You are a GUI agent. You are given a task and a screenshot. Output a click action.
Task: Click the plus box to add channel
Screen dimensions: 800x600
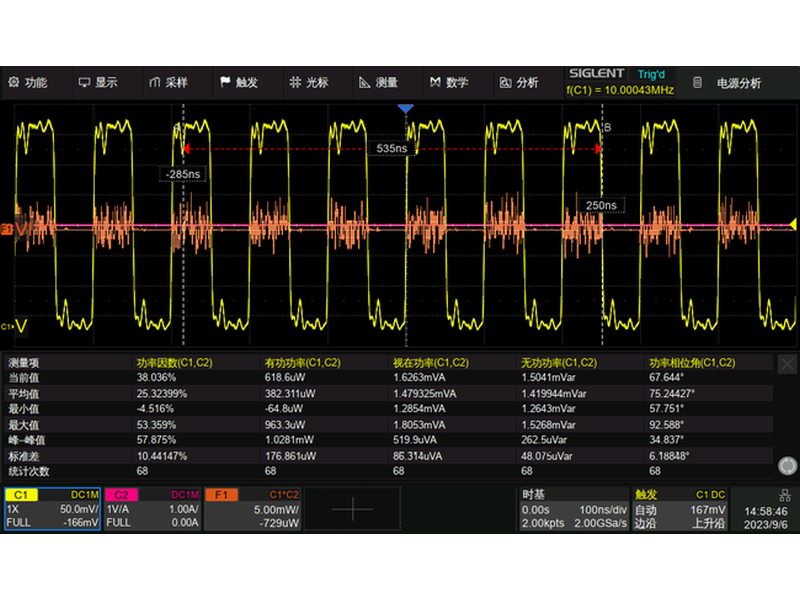[x=352, y=508]
